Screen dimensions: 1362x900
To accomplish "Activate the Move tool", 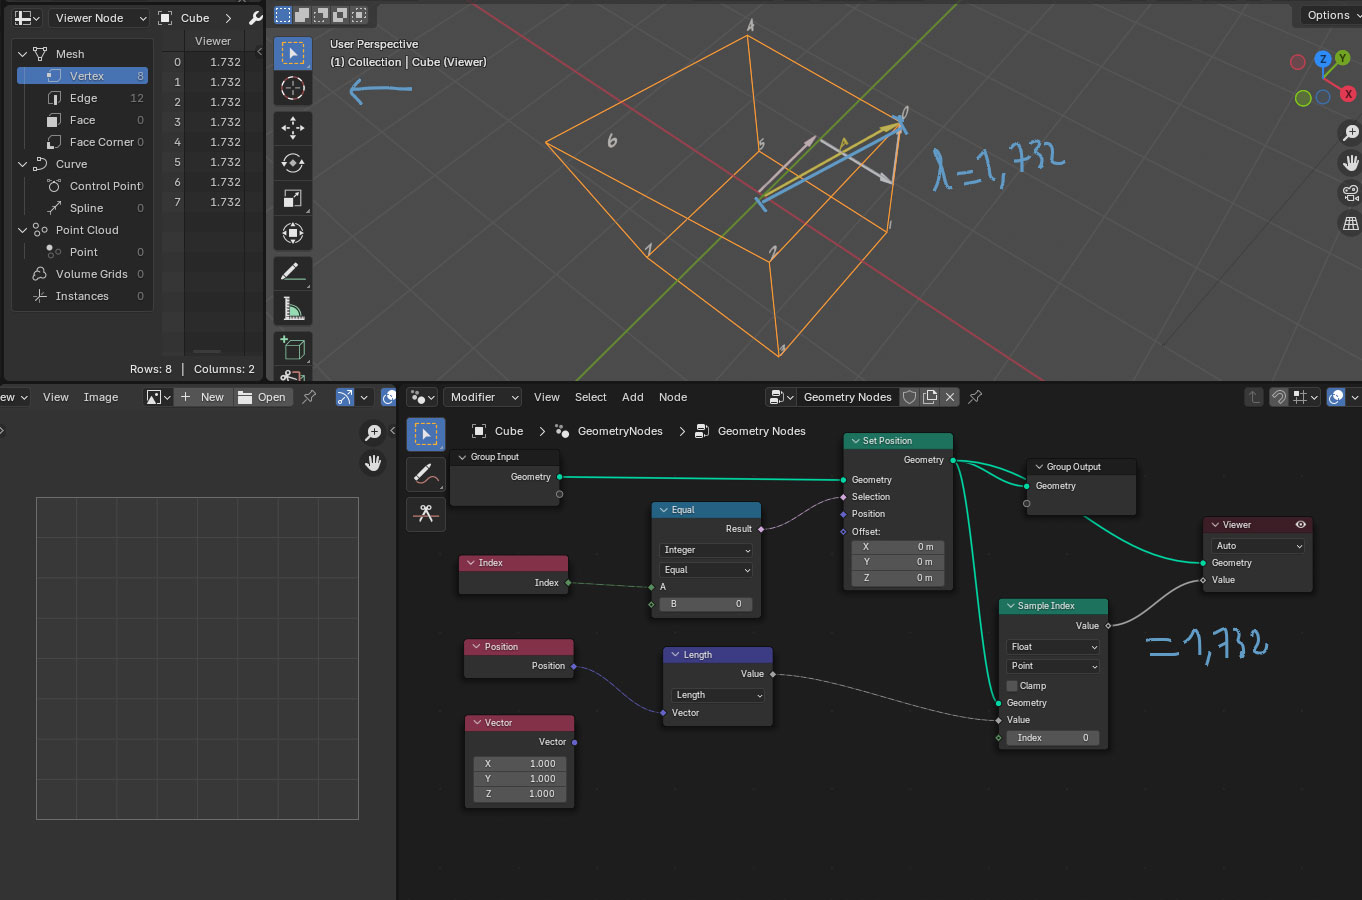I will tap(293, 128).
